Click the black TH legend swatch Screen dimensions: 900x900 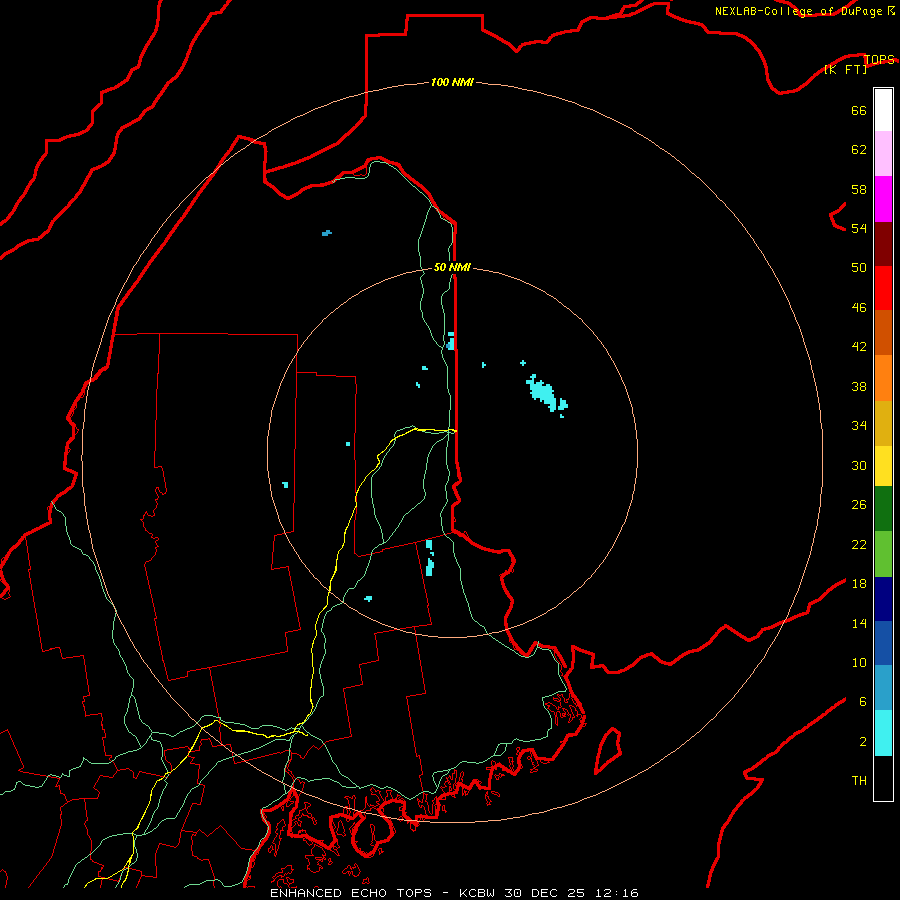883,778
